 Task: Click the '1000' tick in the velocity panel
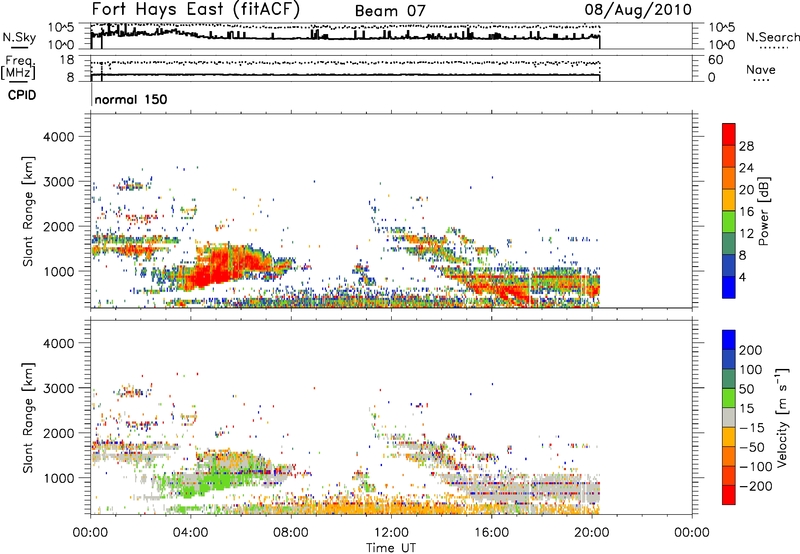(58, 478)
